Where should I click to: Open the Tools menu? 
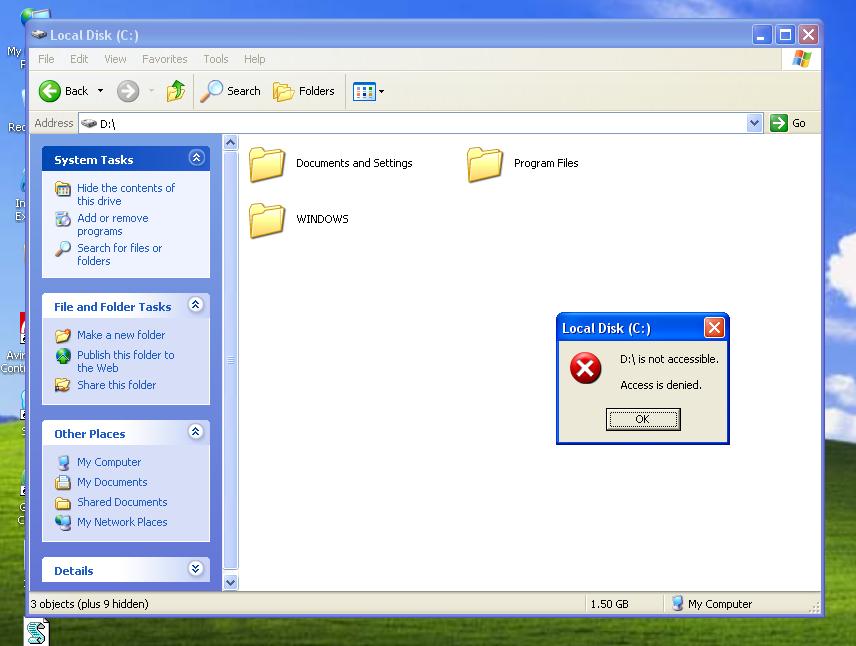(216, 59)
